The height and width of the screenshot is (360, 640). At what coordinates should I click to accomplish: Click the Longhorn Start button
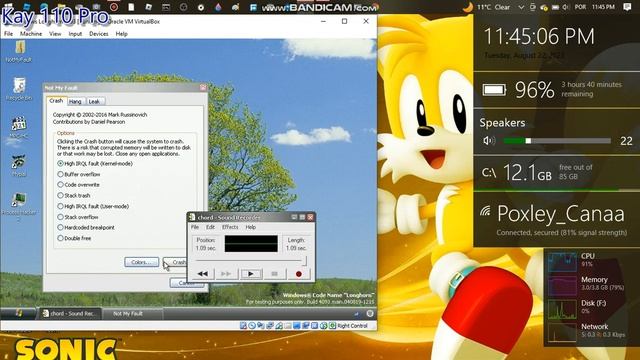click(x=18, y=313)
